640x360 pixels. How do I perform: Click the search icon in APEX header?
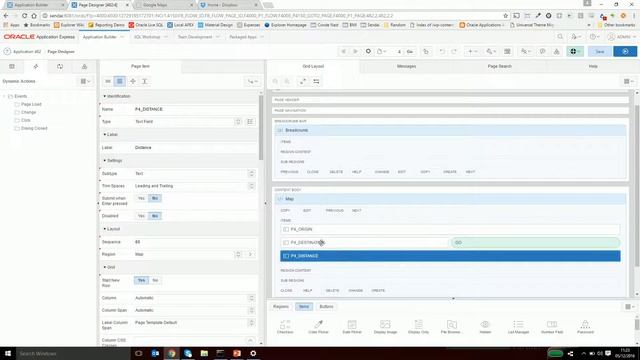tap(560, 37)
